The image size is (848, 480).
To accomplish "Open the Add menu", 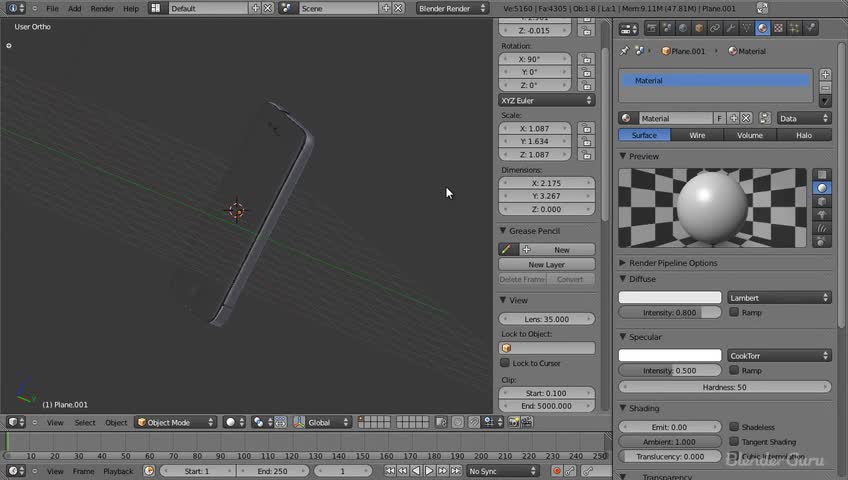I will coord(75,8).
